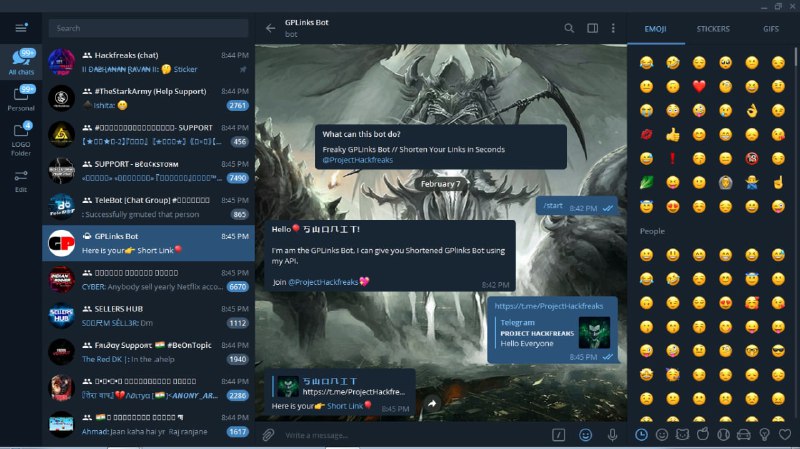
Task: Insert the sunglasses face emoji
Action: 778,351
